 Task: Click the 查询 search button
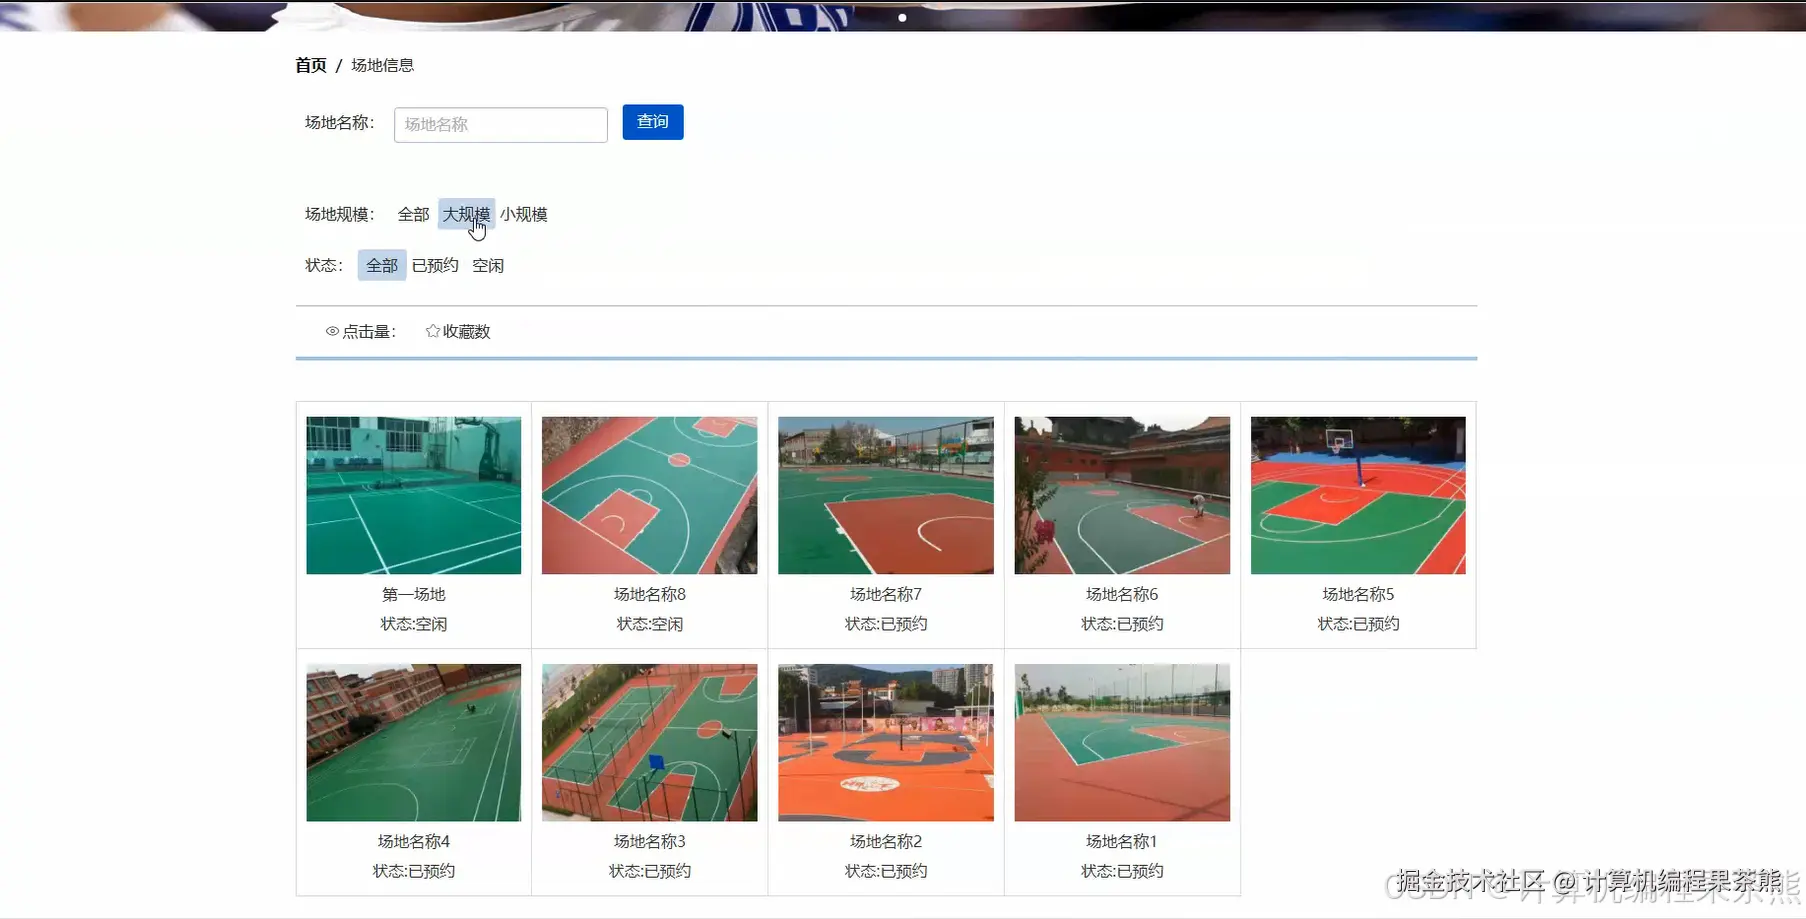[x=652, y=122]
